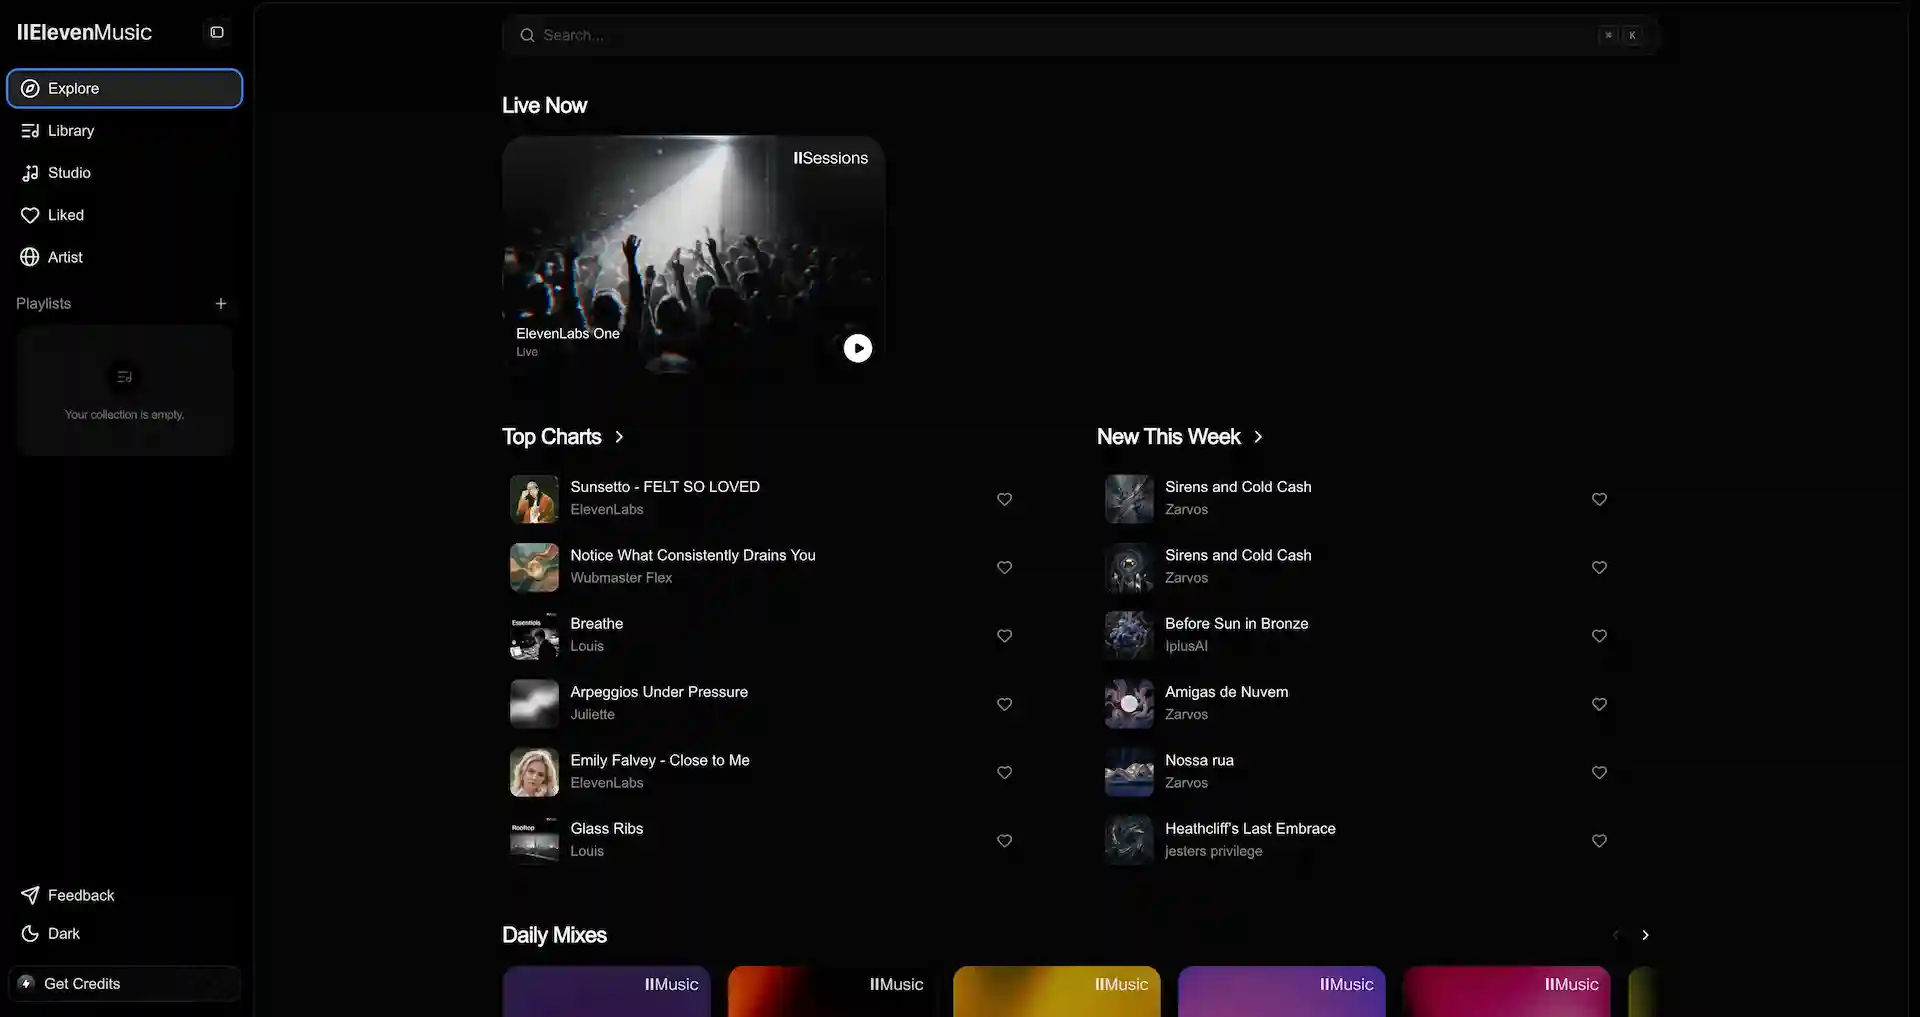Play the ElevenLabs One live session
1920x1017 pixels.
(857, 348)
